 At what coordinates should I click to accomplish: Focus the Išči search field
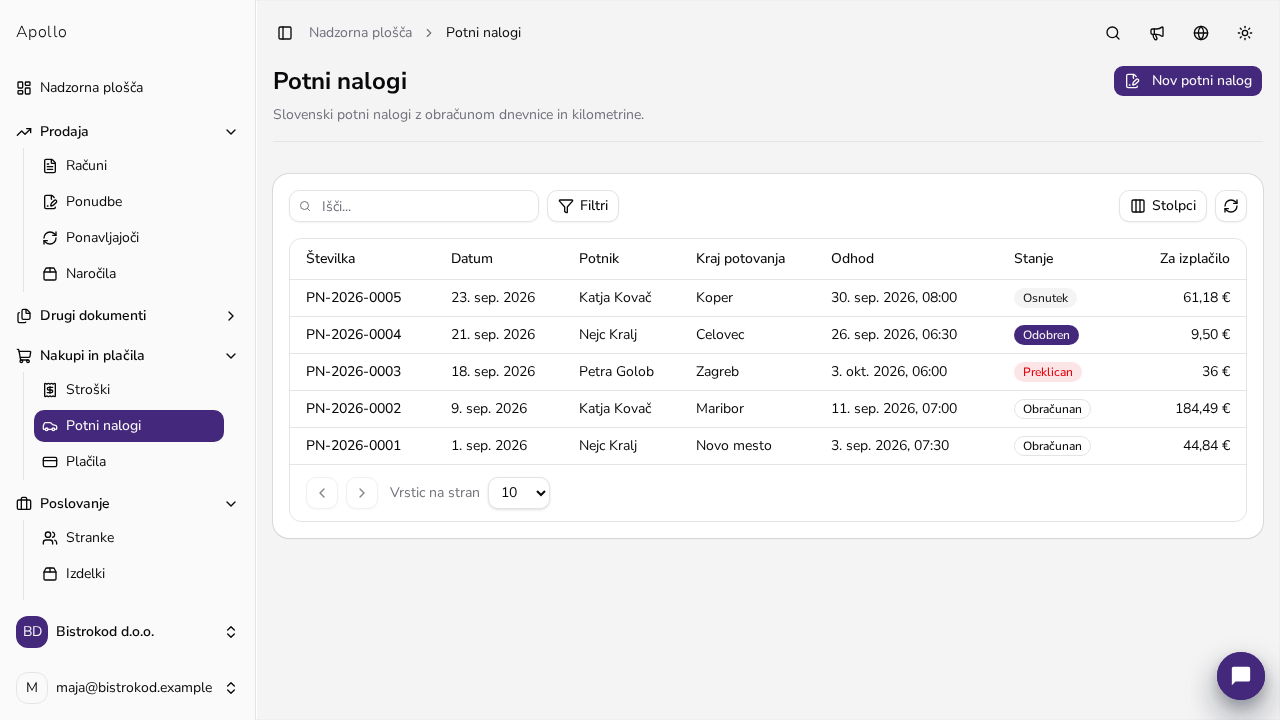[414, 206]
